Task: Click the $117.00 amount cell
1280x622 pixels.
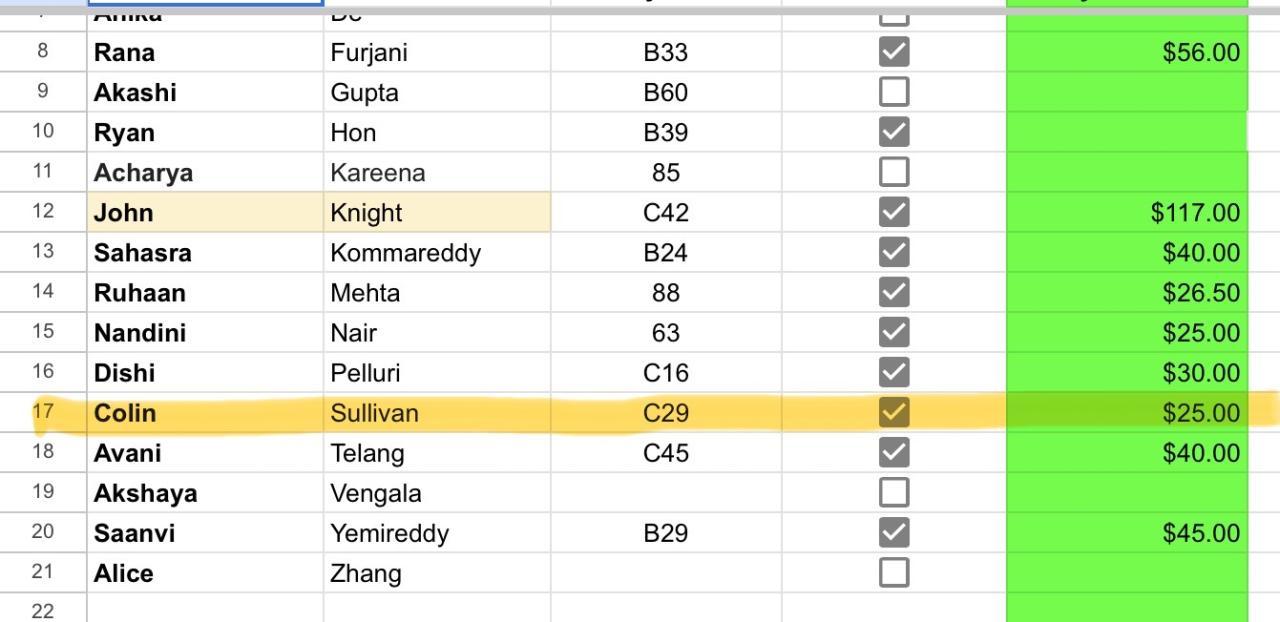Action: tap(1126, 212)
